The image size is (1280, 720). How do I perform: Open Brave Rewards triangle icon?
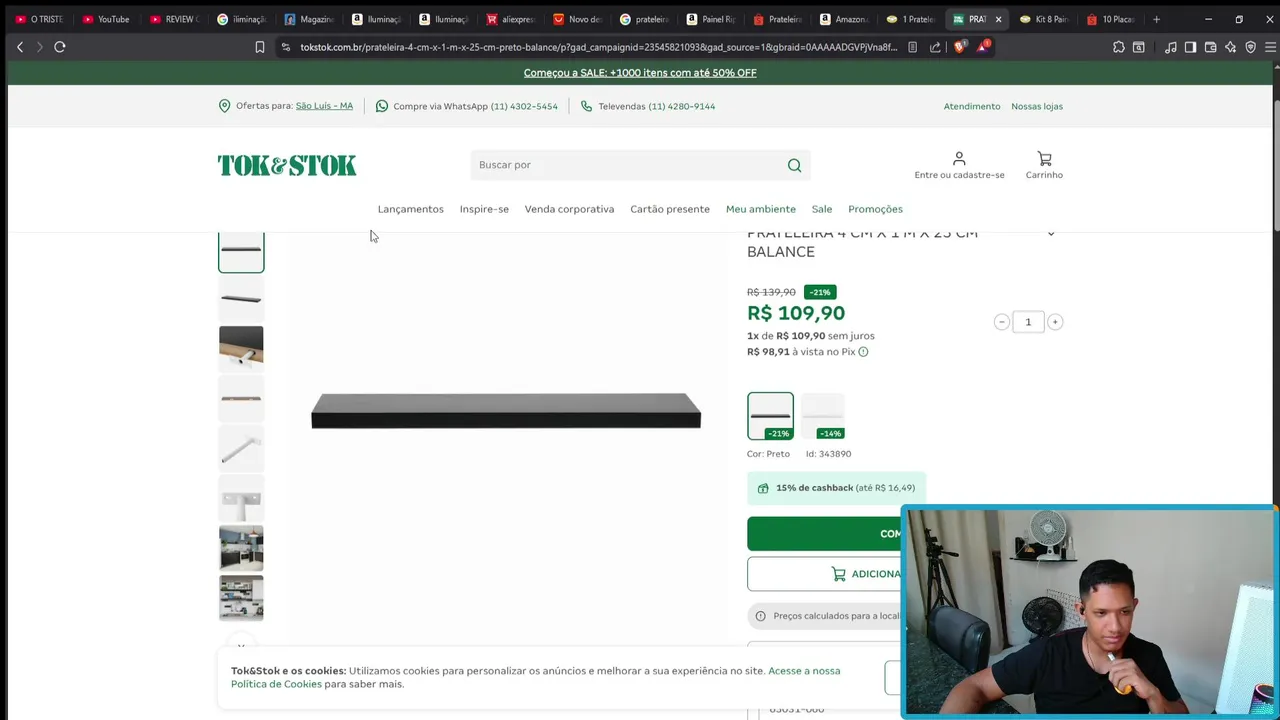pyautogui.click(x=983, y=47)
